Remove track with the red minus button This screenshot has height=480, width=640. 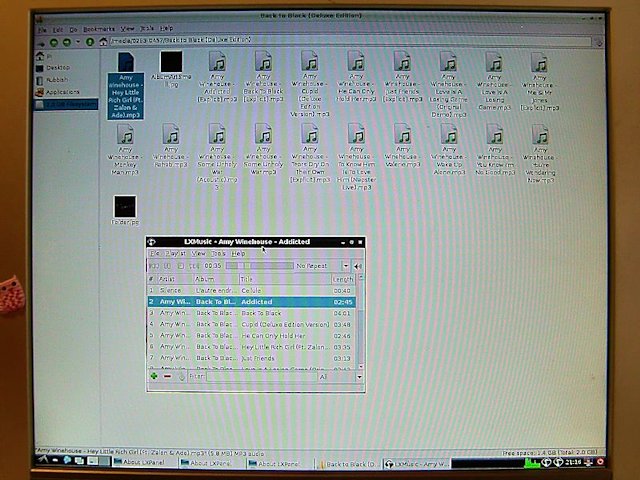(167, 376)
